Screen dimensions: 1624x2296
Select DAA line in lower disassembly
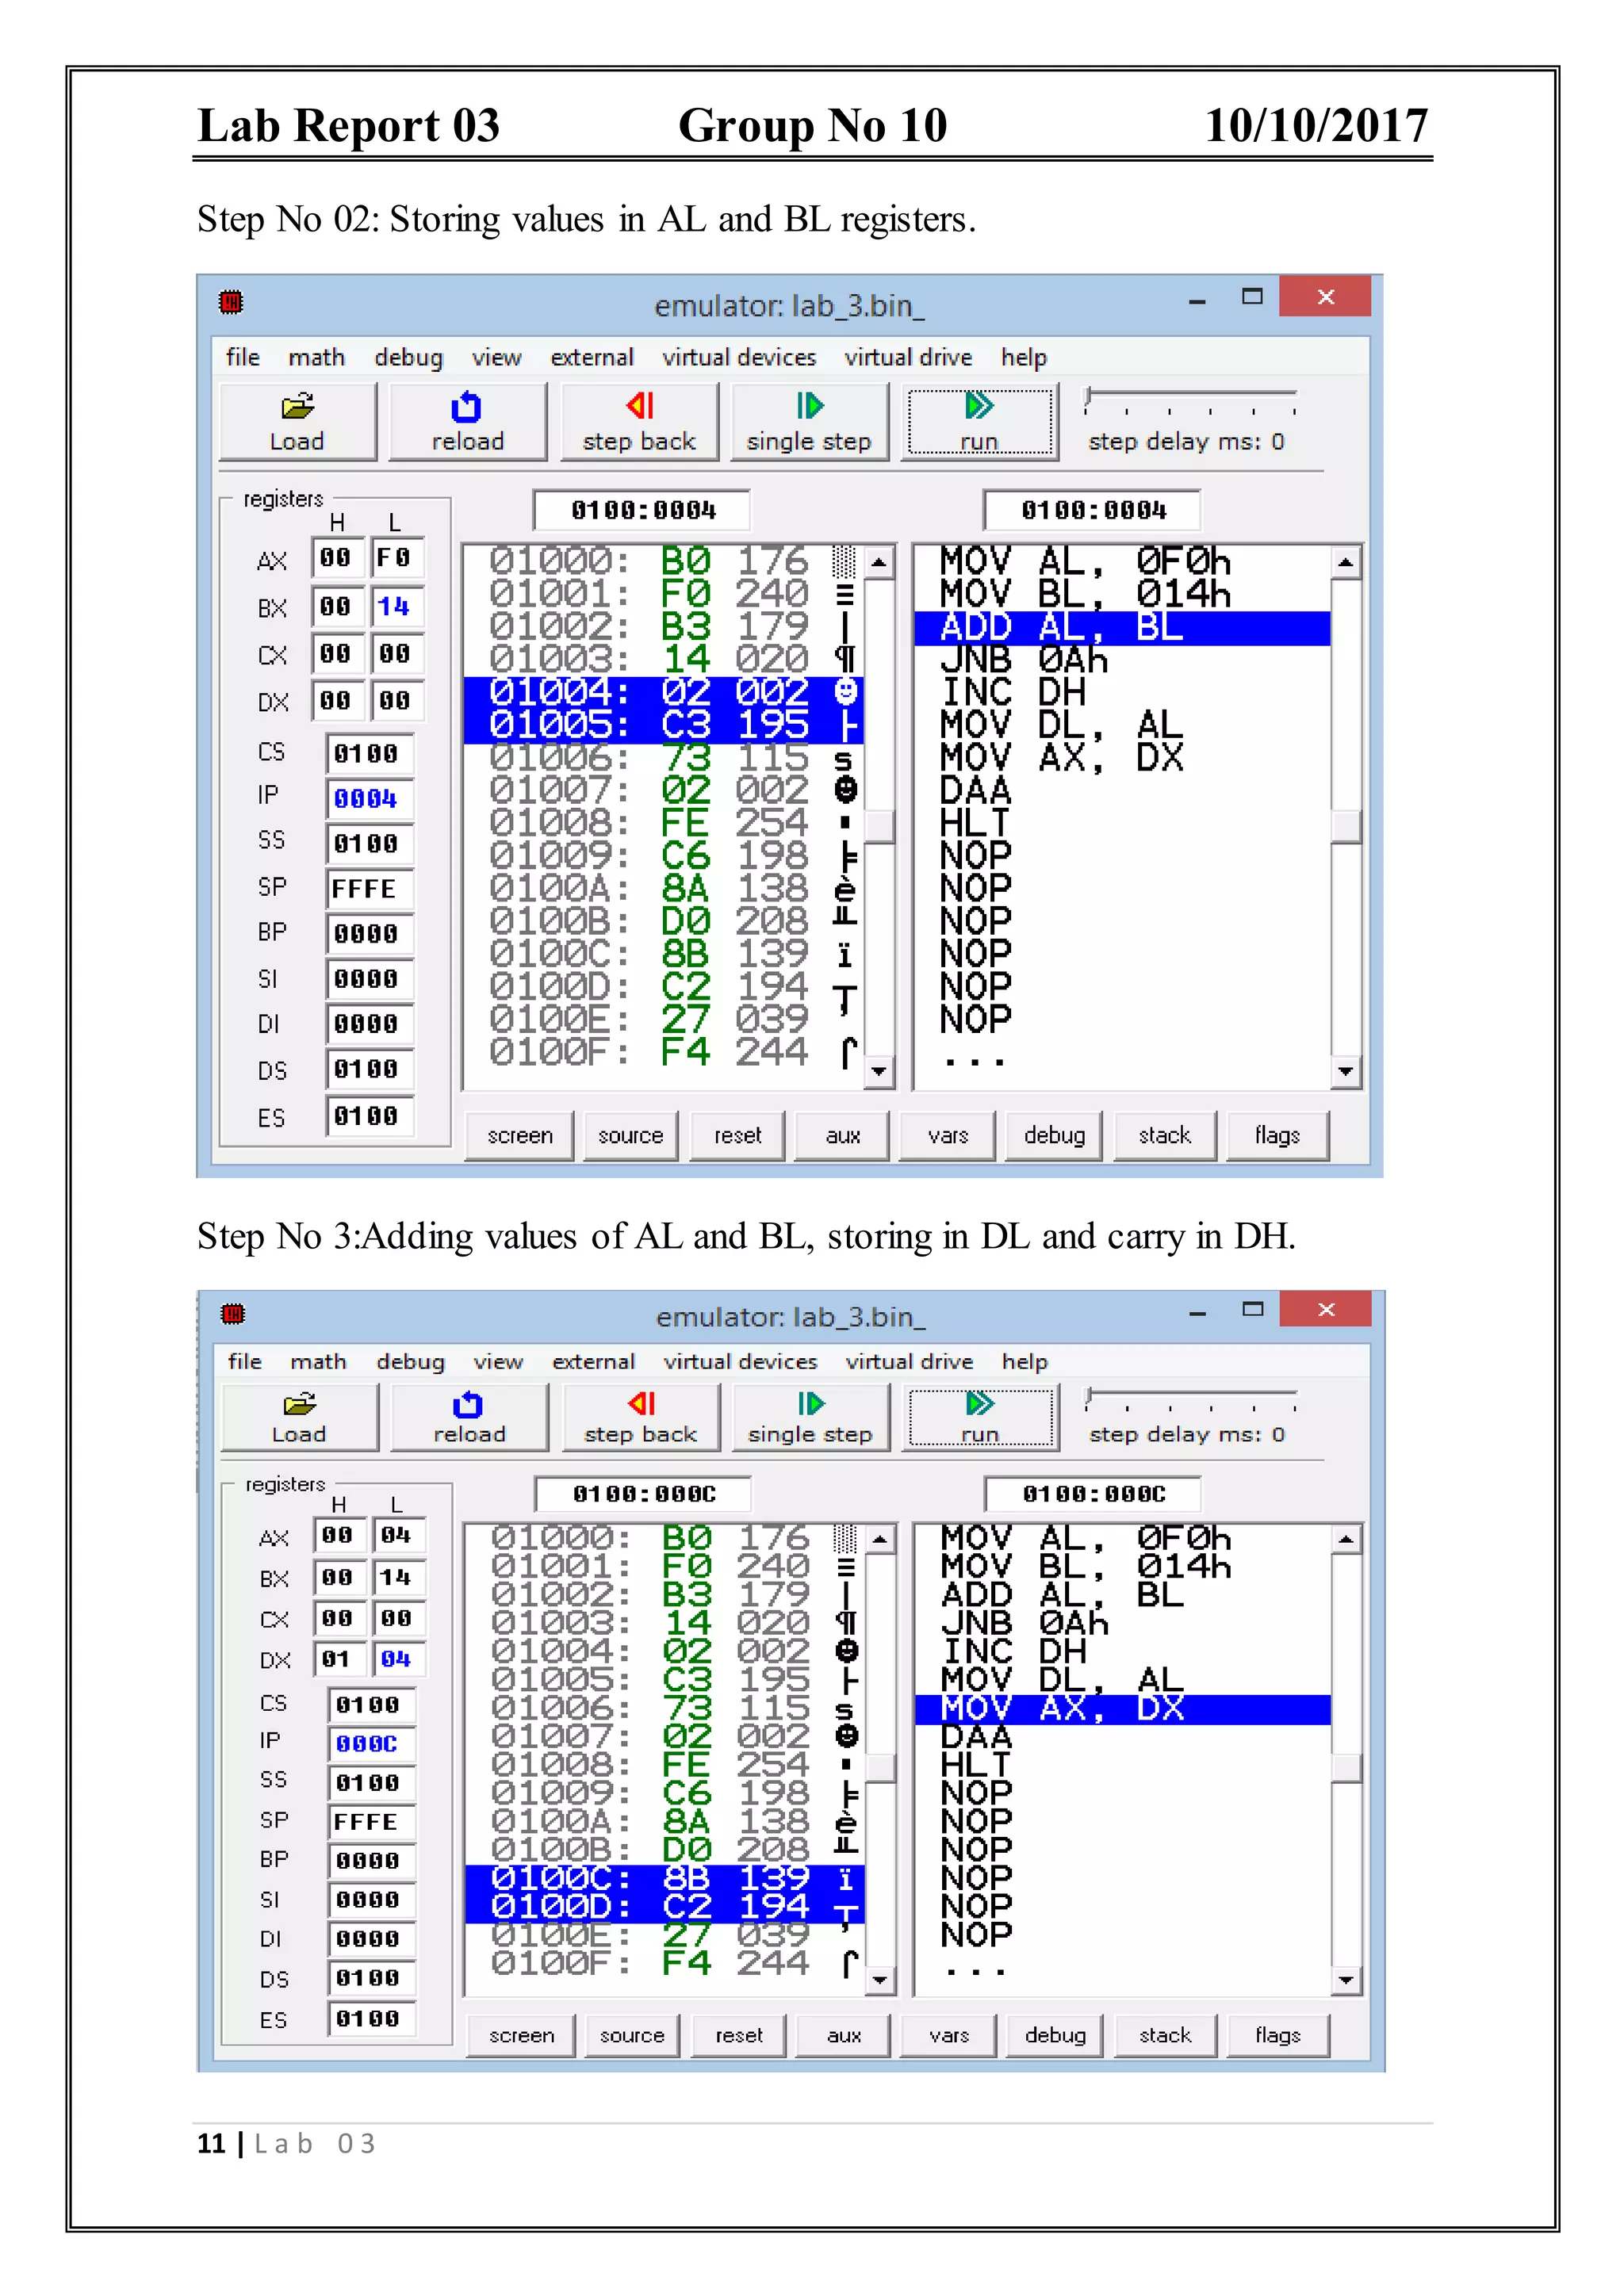1123,1738
